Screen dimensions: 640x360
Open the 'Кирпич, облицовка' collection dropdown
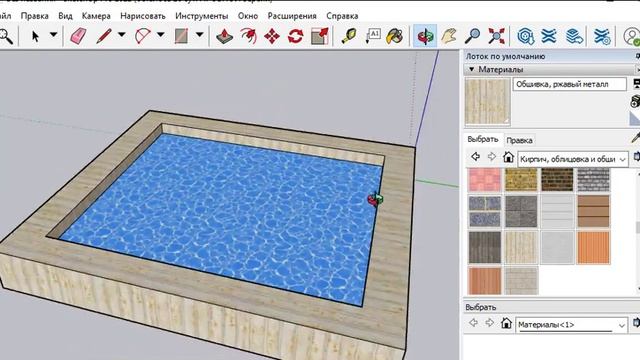(573, 159)
